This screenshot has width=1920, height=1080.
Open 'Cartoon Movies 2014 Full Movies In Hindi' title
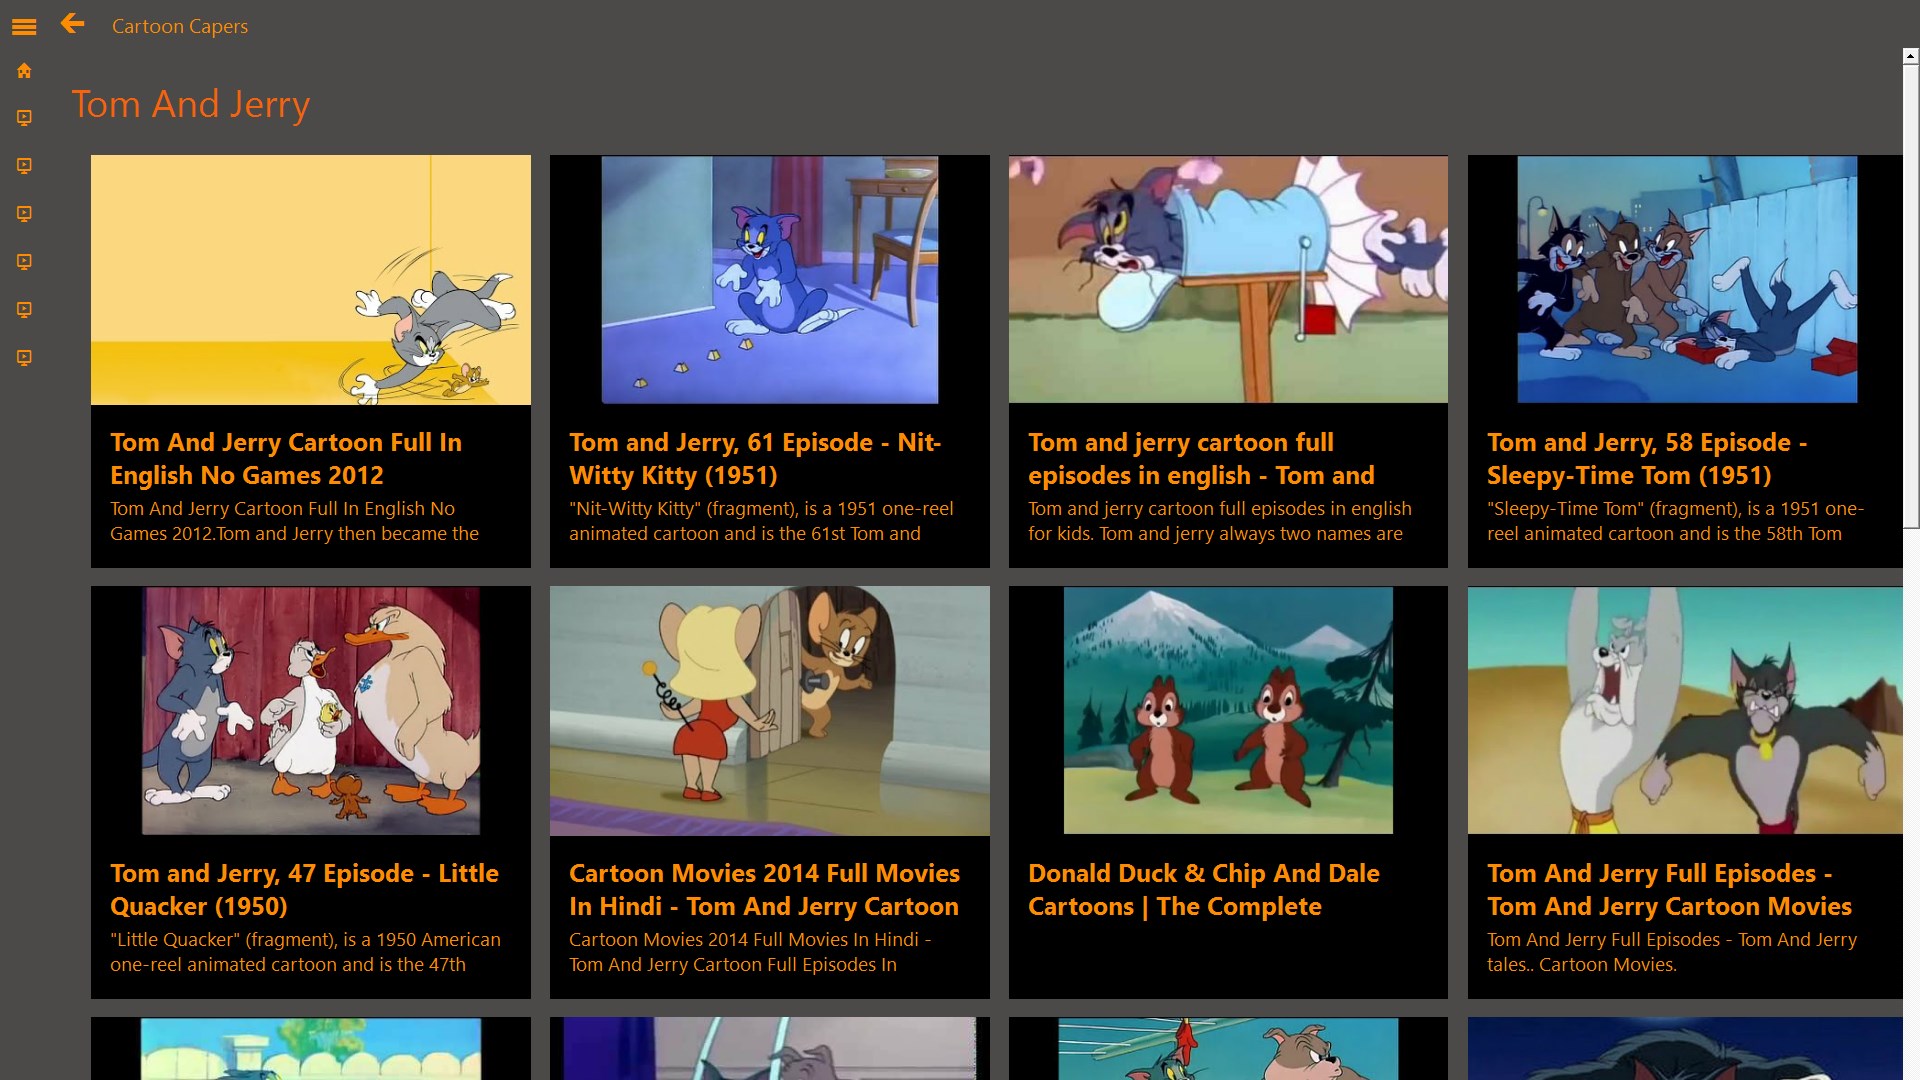click(764, 890)
